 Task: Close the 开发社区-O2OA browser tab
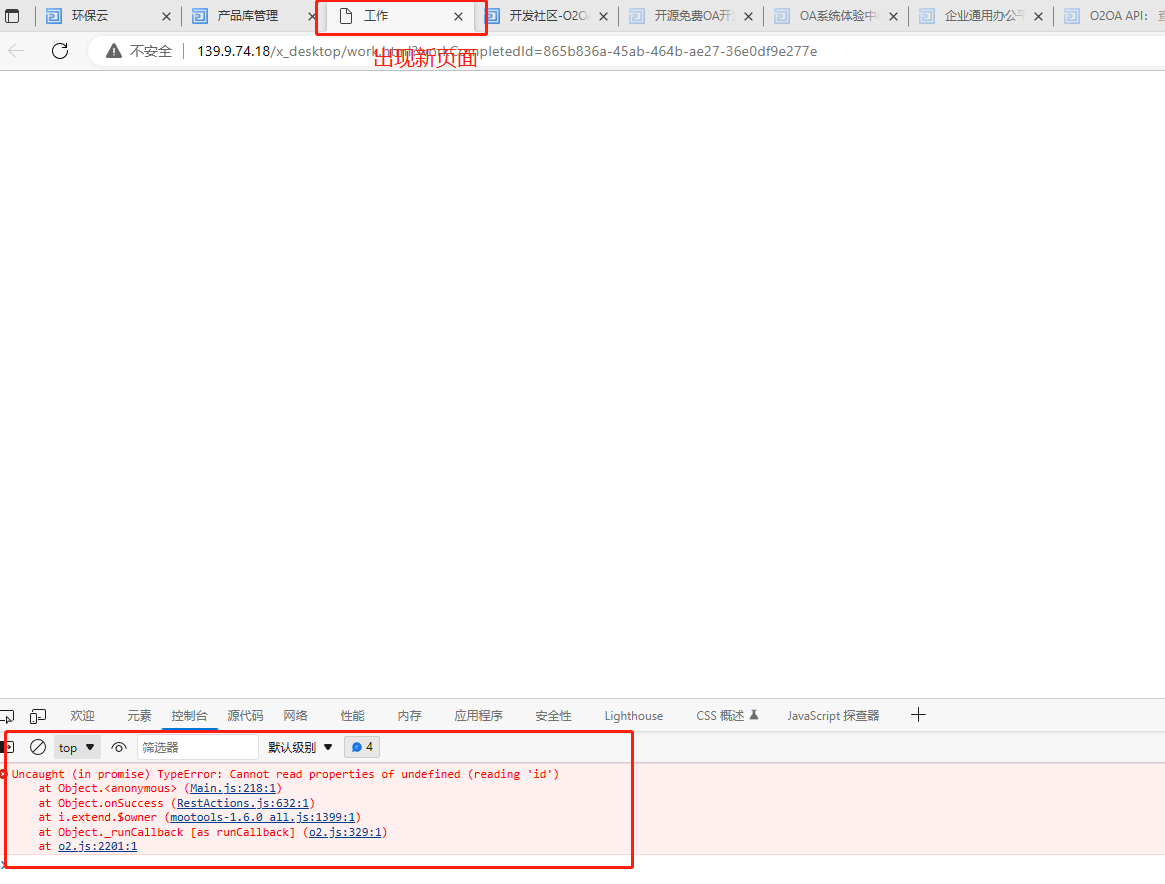click(x=603, y=16)
